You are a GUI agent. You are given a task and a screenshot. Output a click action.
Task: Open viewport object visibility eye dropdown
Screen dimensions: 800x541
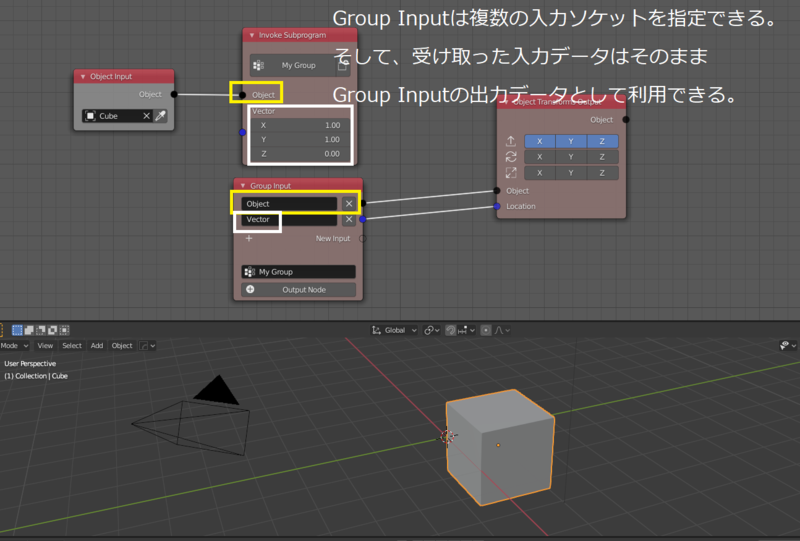788,346
